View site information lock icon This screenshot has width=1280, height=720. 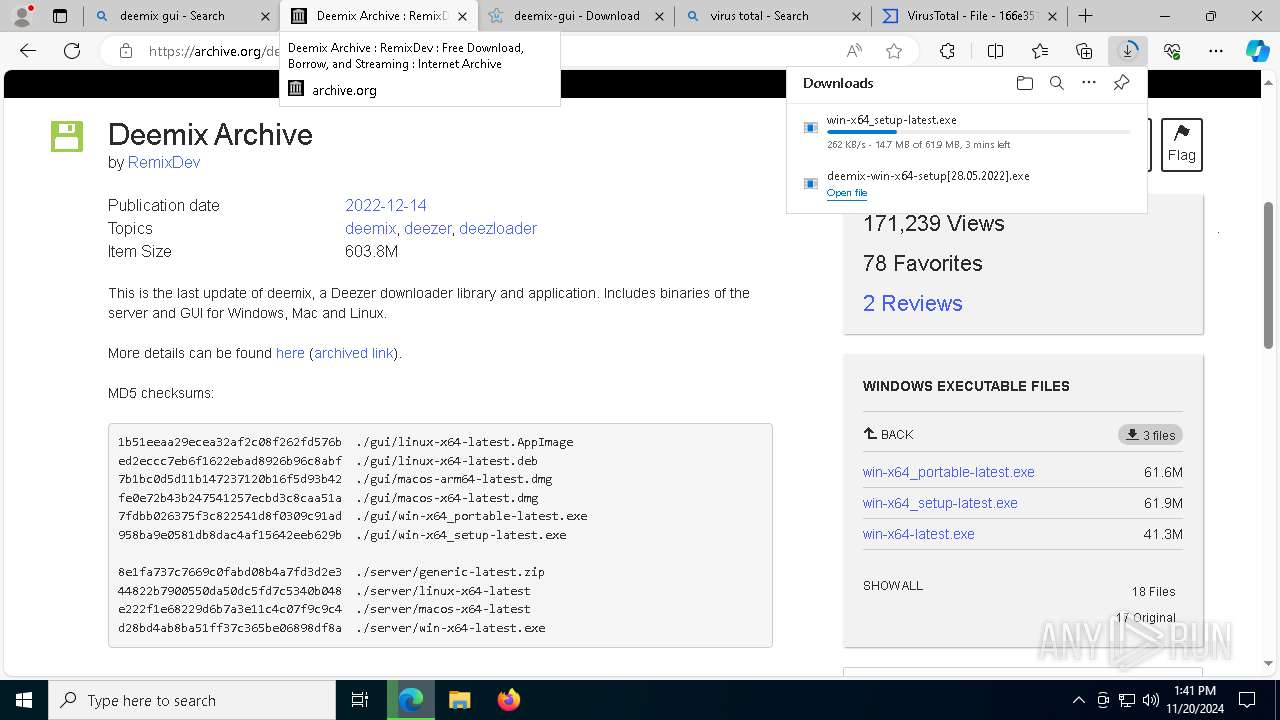(125, 51)
